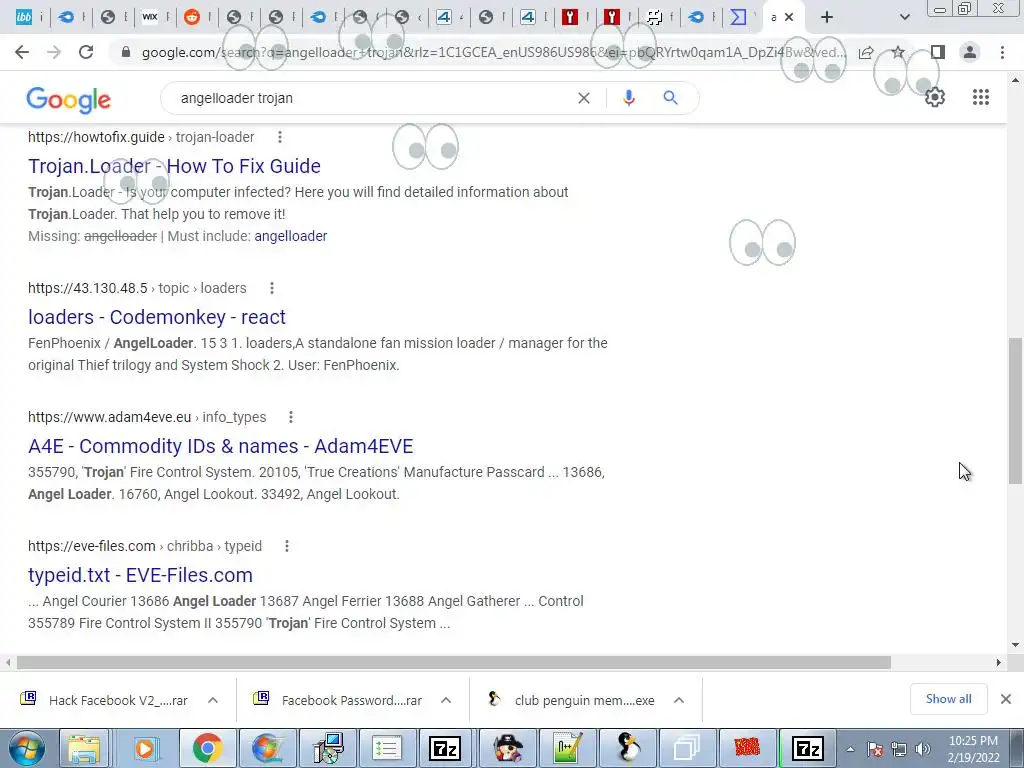Screen dimensions: 1024x768
Task: Open options for adam4eve.eu result
Action: point(291,417)
